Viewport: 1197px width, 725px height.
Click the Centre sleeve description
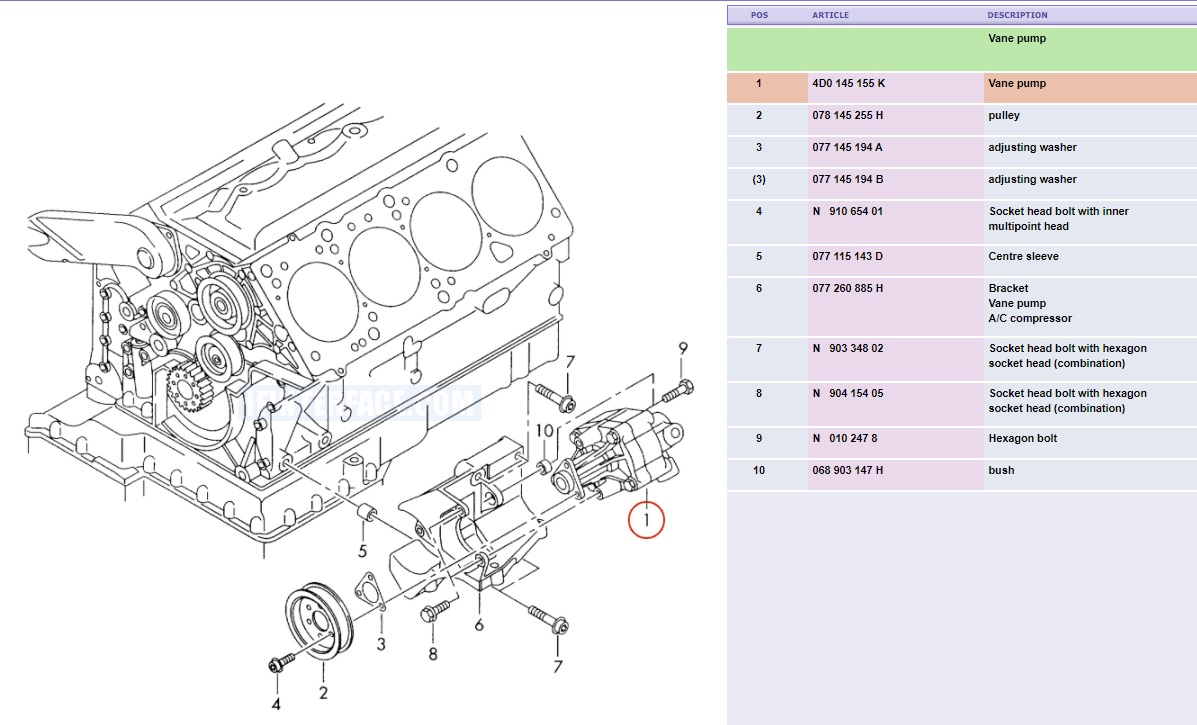point(1024,257)
